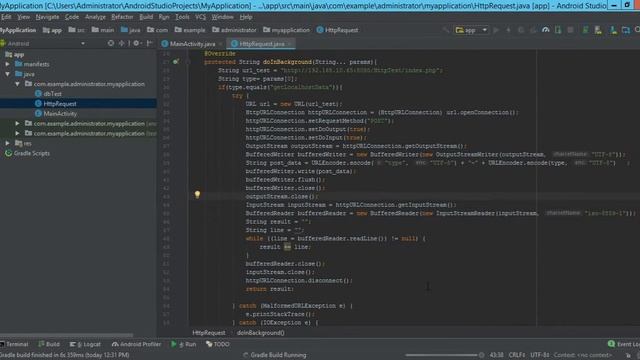Collapse the doInBackground method fold marker

click(x=188, y=62)
